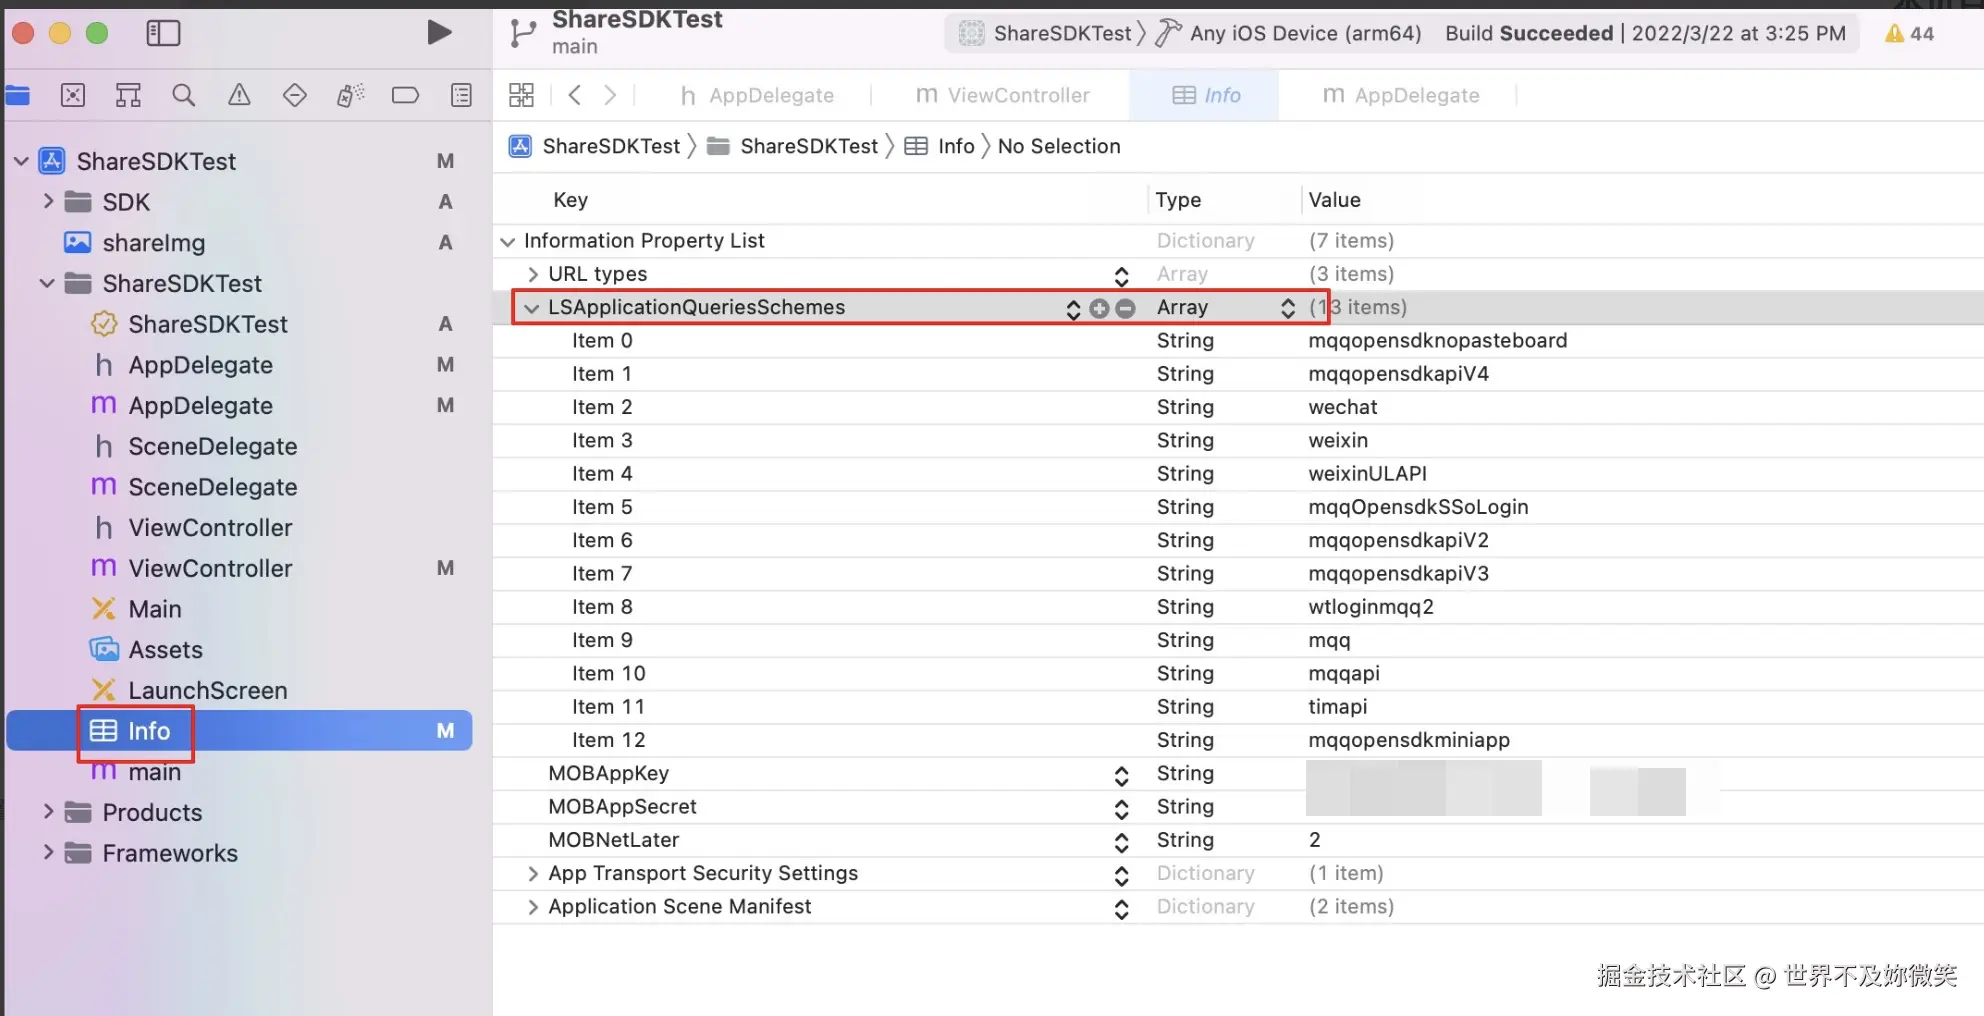Click the related items grid icon
This screenshot has width=1984, height=1016.
521,95
